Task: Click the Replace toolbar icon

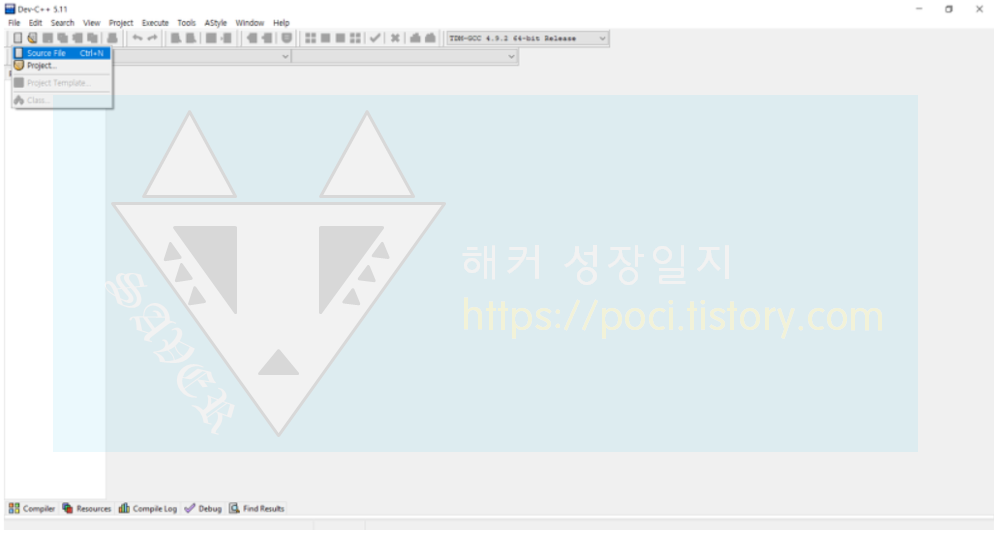Action: (190, 38)
